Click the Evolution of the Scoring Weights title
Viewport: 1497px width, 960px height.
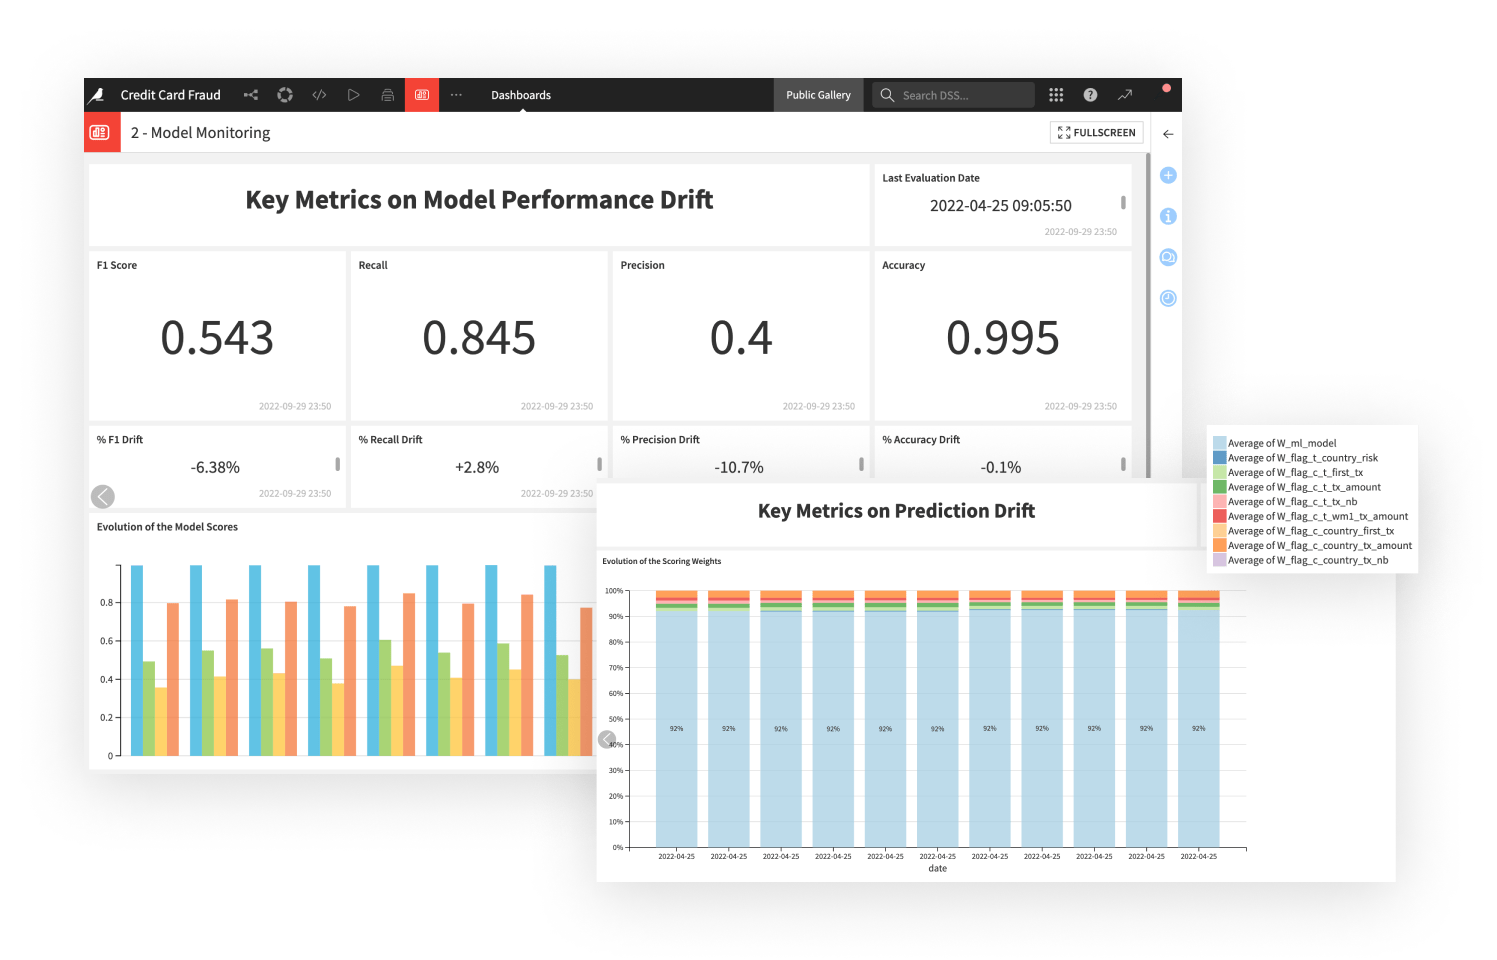tap(661, 561)
